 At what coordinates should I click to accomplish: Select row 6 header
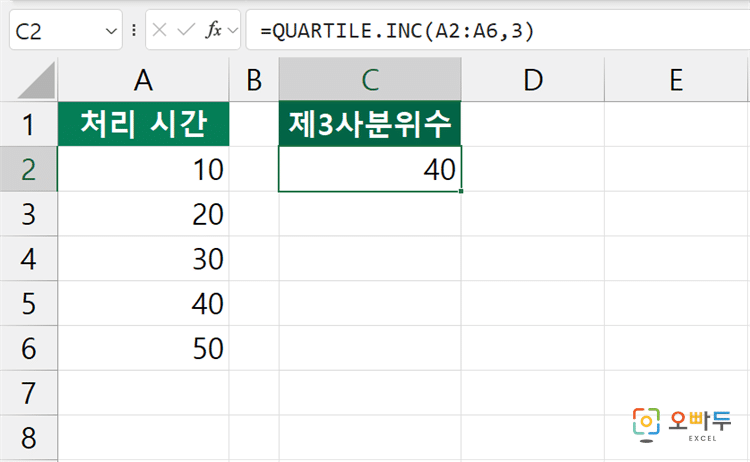(x=28, y=348)
